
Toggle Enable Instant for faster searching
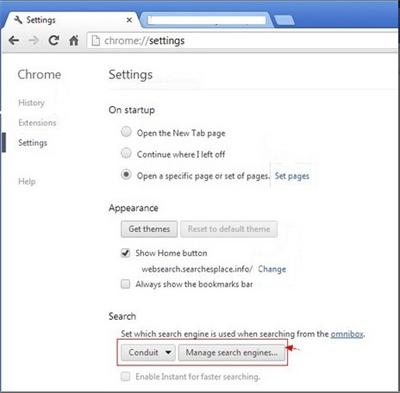coord(125,377)
